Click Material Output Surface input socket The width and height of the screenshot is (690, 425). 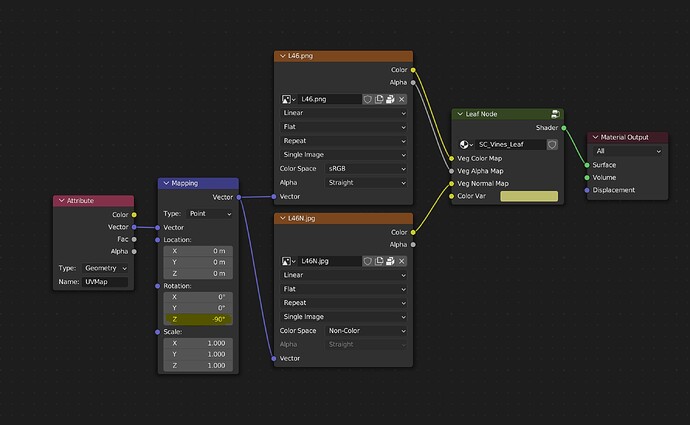pyautogui.click(x=587, y=165)
